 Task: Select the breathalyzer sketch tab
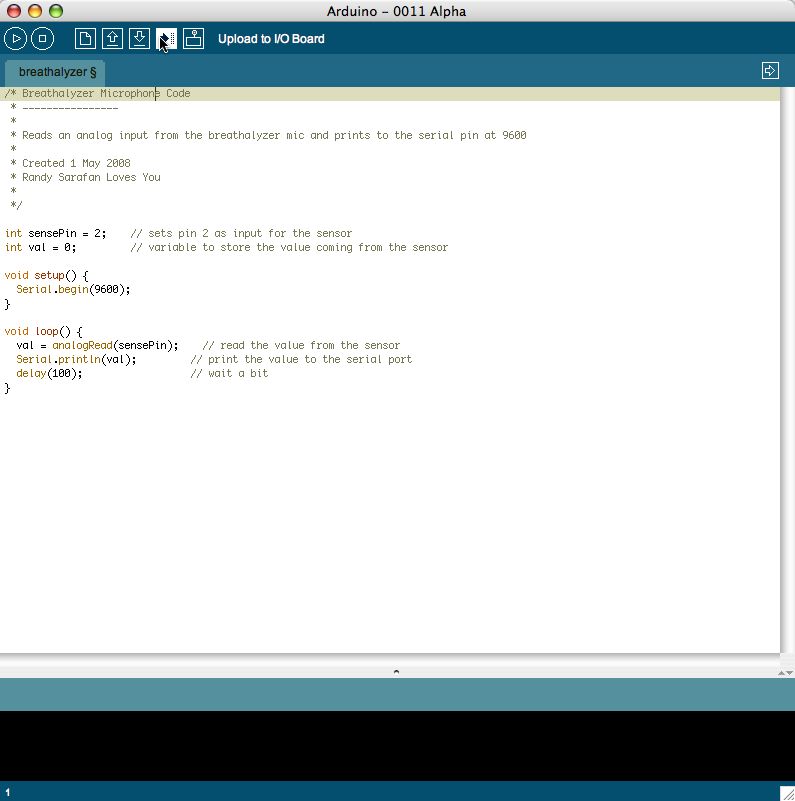point(55,73)
